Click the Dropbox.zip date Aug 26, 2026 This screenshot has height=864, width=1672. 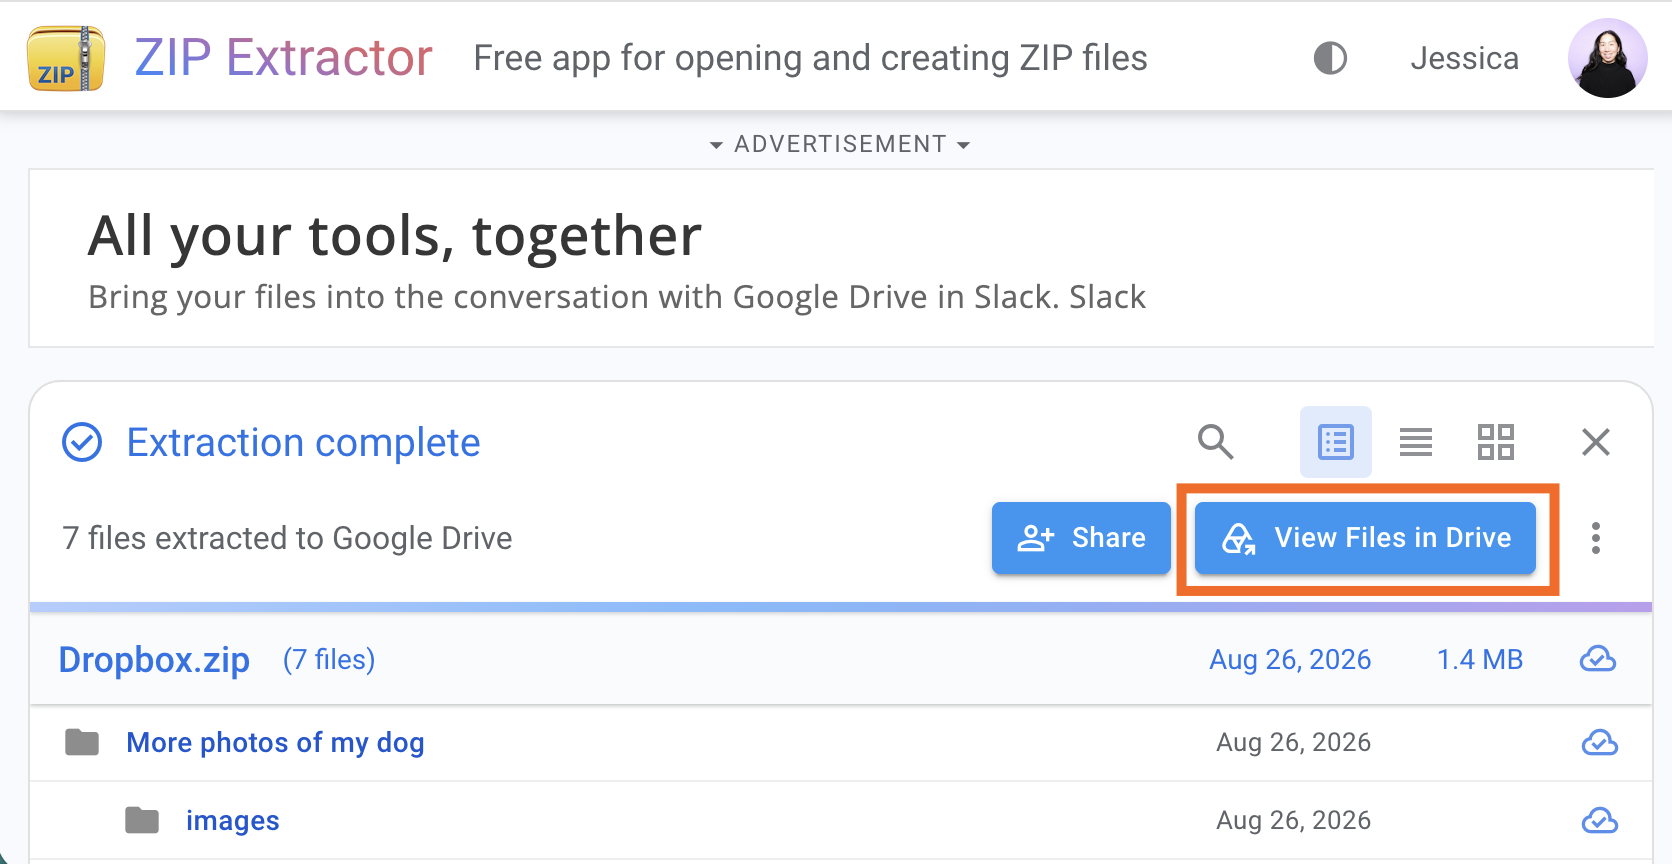click(1290, 660)
